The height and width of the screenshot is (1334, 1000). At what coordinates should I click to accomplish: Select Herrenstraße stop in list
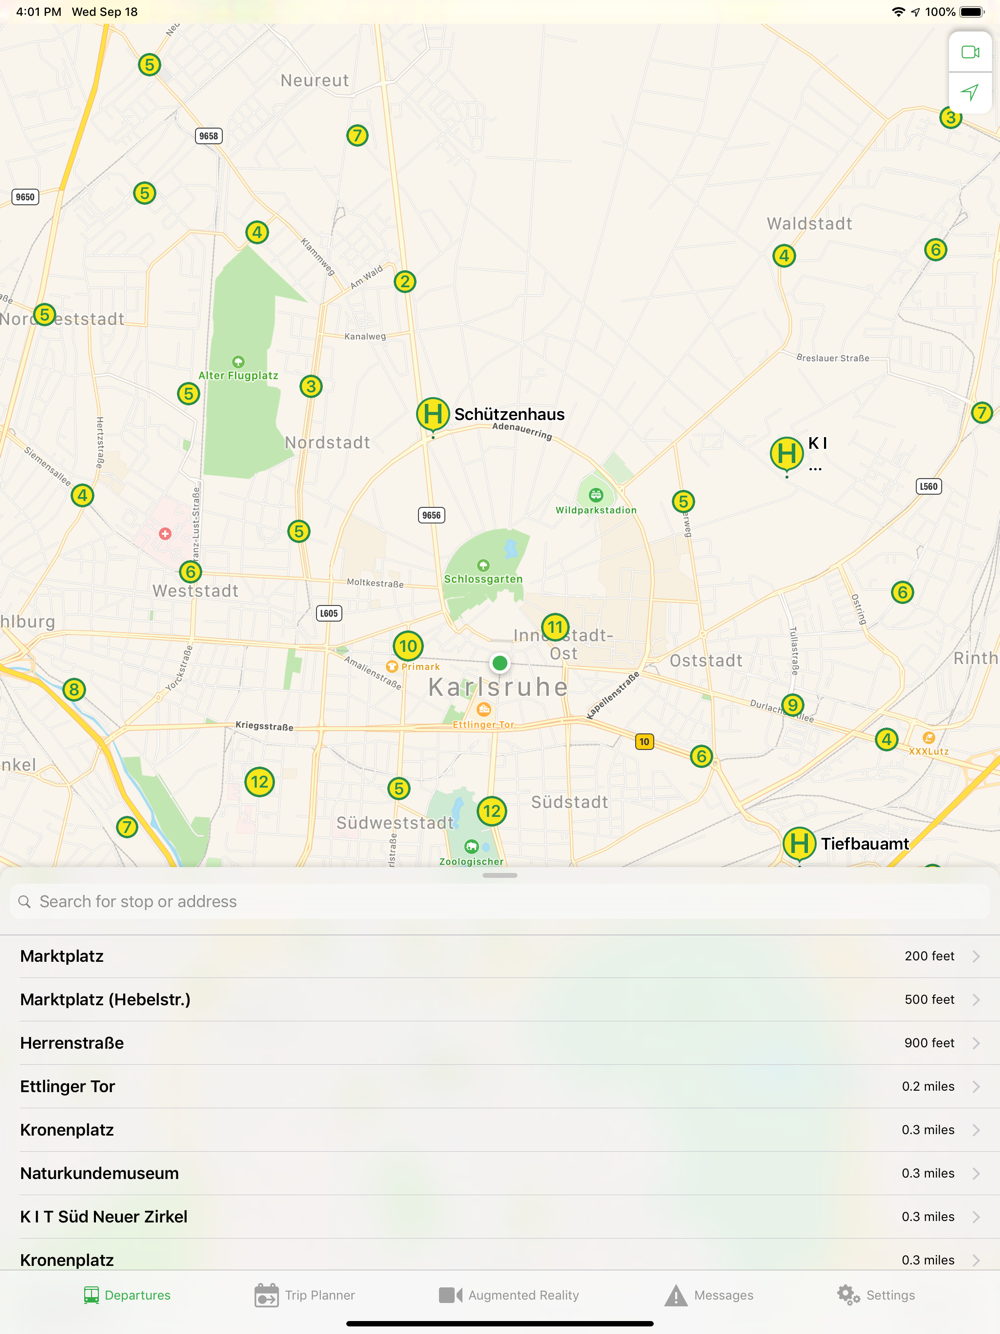click(x=500, y=1043)
